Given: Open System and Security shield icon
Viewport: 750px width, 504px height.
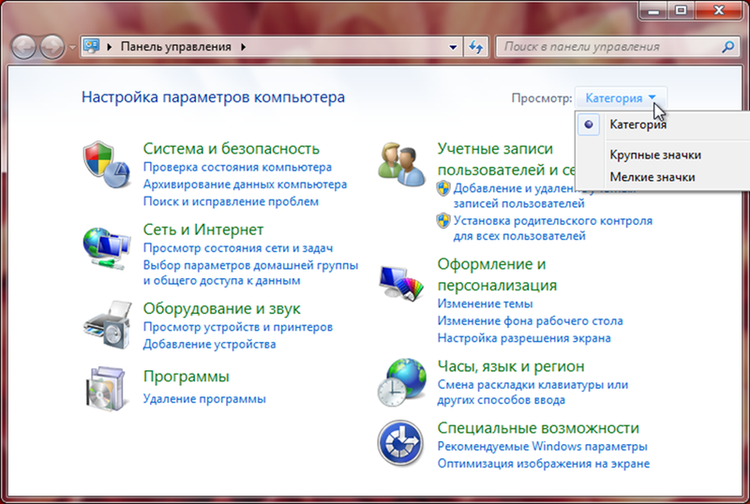Looking at the screenshot, I should (x=106, y=165).
